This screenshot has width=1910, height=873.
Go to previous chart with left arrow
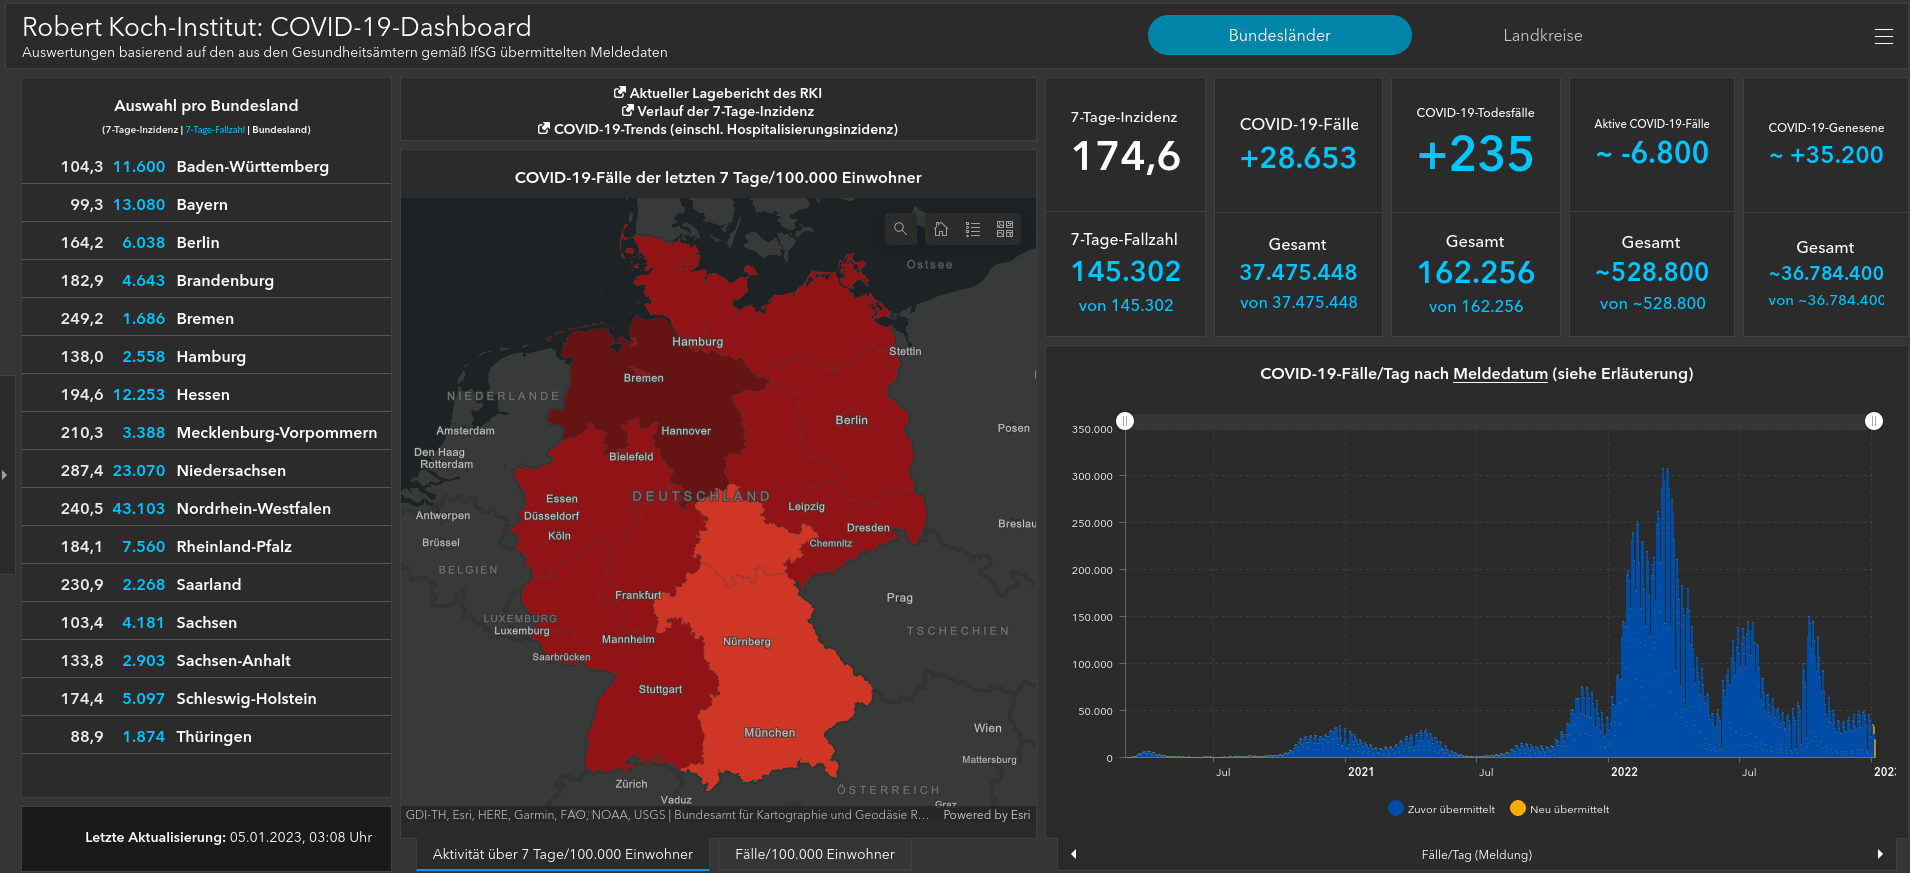pos(1074,854)
